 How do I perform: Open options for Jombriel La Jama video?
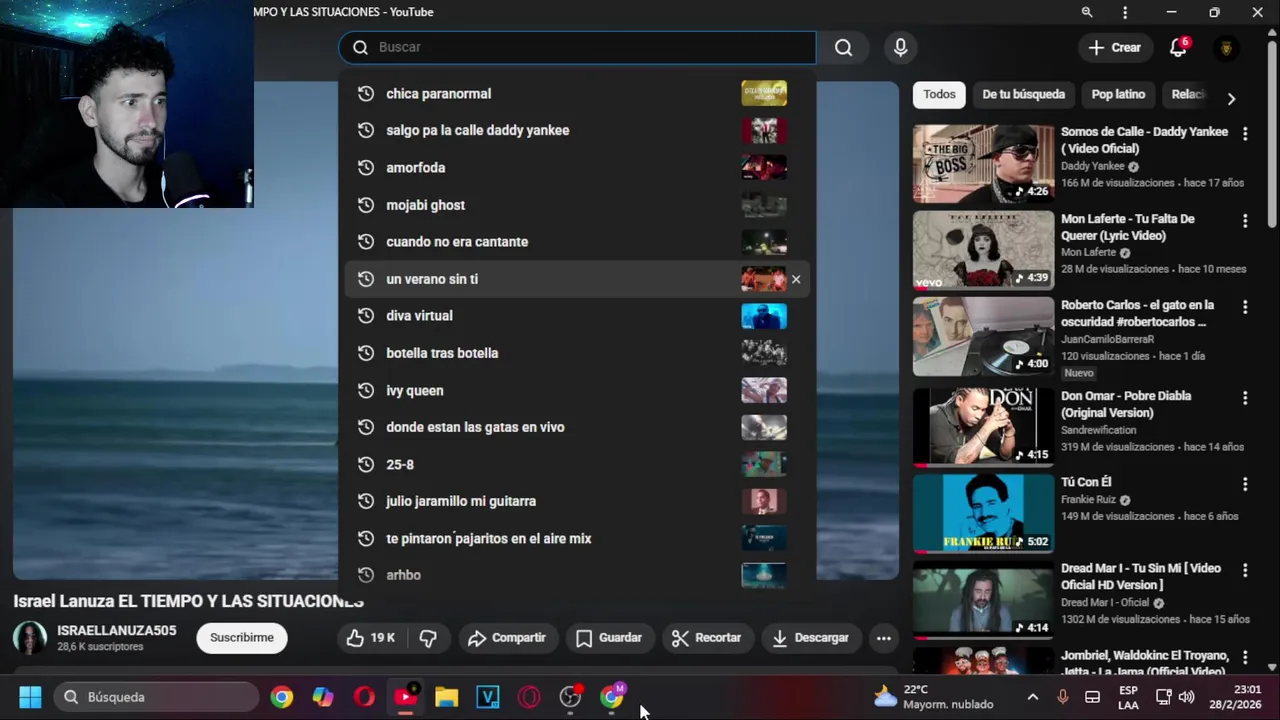tap(1245, 657)
